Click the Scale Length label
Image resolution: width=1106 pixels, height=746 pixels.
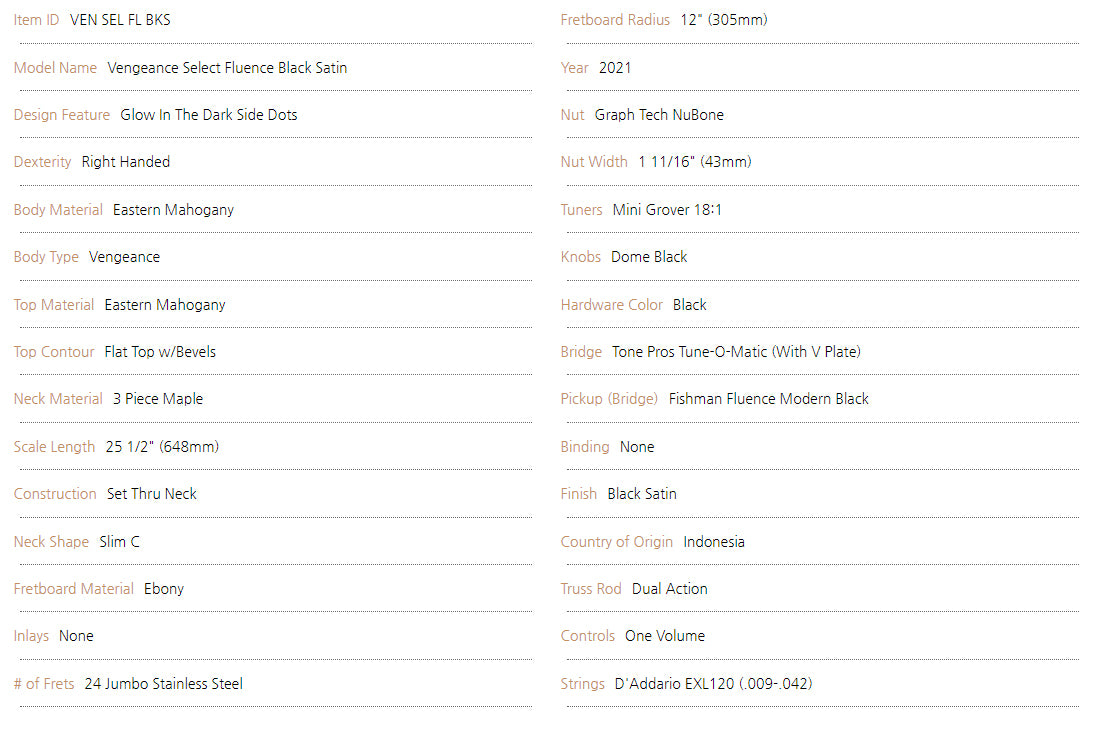54,447
